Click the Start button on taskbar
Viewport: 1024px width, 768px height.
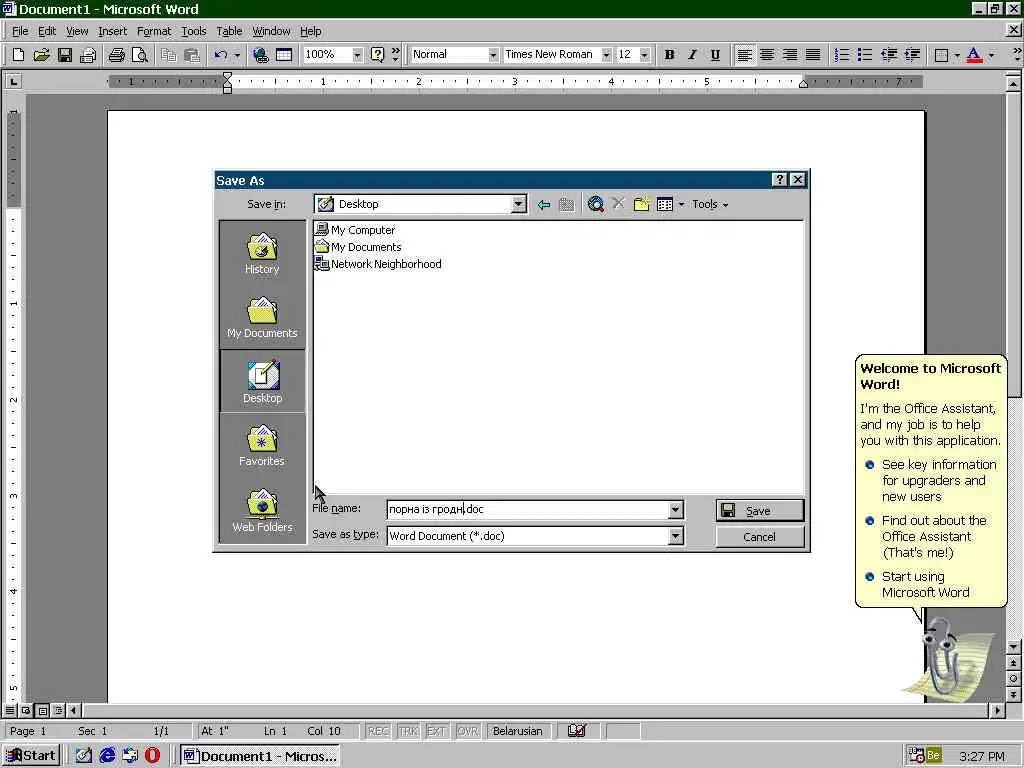point(31,756)
